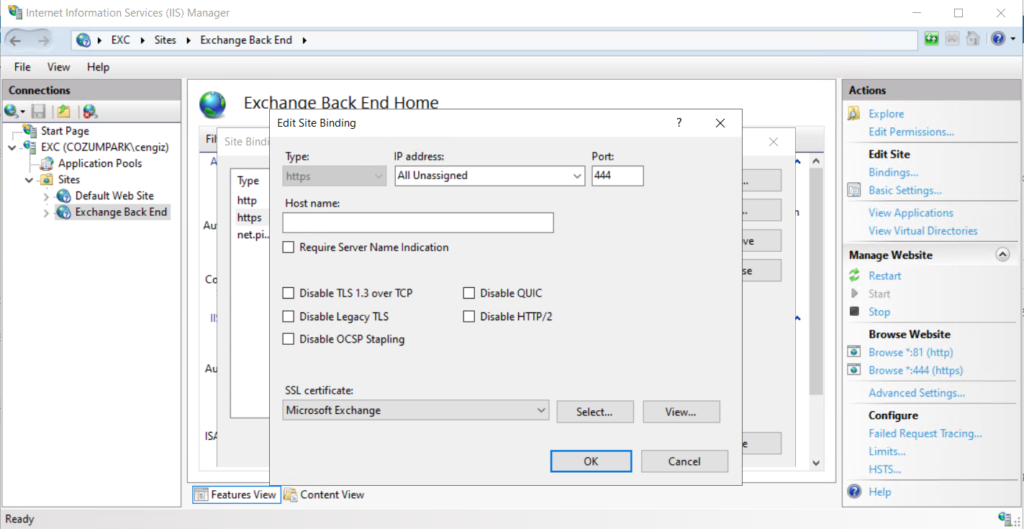Click the scroll down arrow in features pane
This screenshot has width=1024, height=529.
coord(816,462)
